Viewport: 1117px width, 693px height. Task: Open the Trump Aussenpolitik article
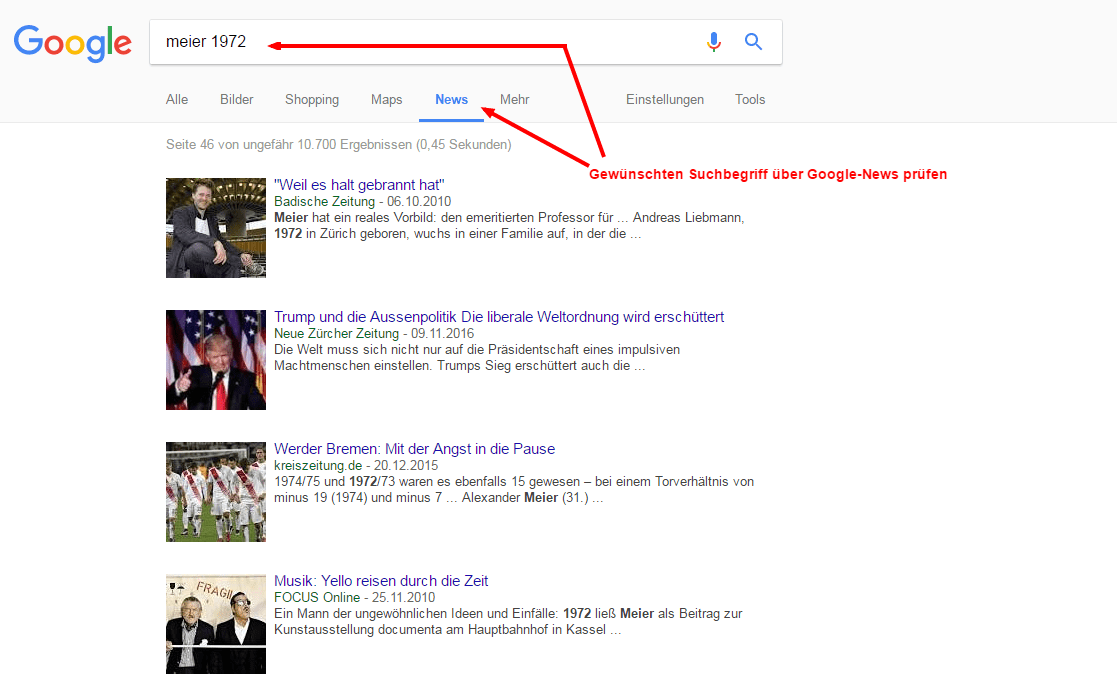point(499,316)
